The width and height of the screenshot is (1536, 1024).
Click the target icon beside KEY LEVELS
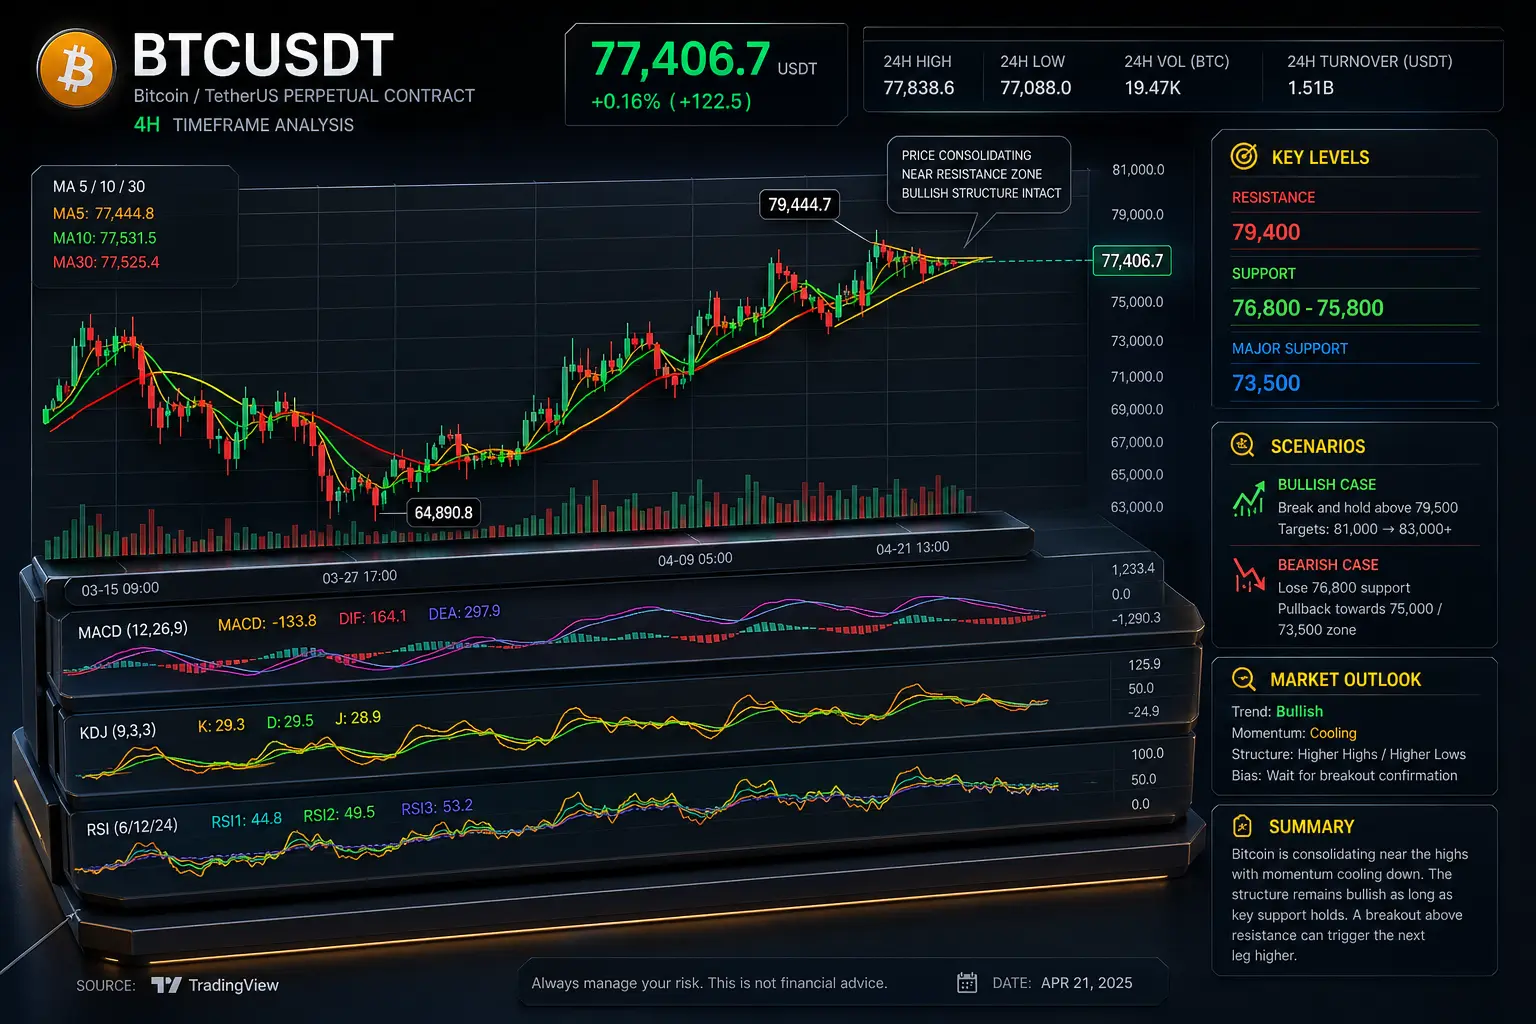coord(1243,156)
